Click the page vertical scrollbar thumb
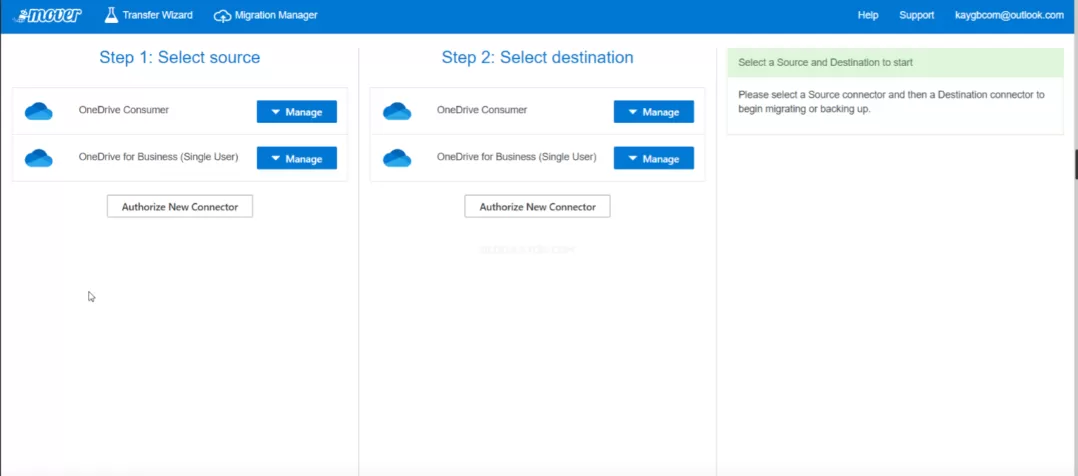The height and width of the screenshot is (476, 1078). tap(1076, 164)
